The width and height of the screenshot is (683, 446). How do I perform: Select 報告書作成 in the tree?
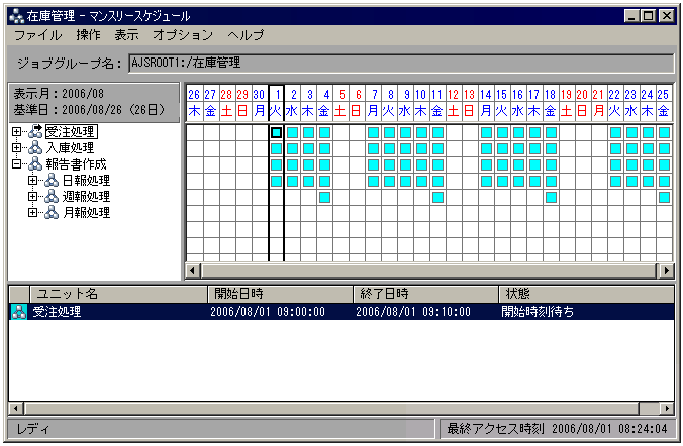coord(76,164)
